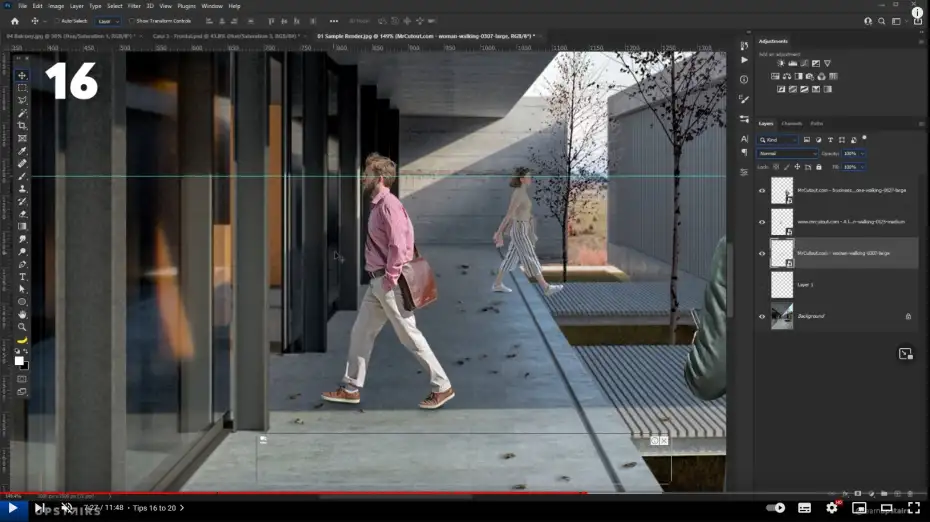Select the Pen tool

pos(22,264)
